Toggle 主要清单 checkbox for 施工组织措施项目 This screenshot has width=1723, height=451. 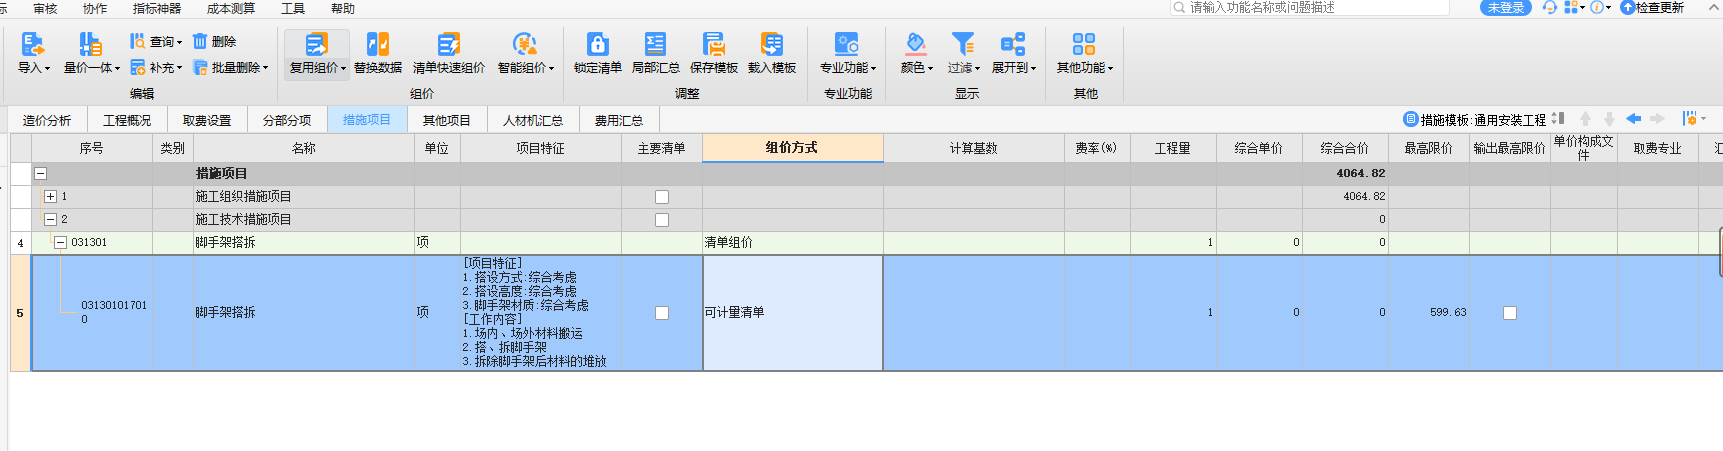click(662, 197)
